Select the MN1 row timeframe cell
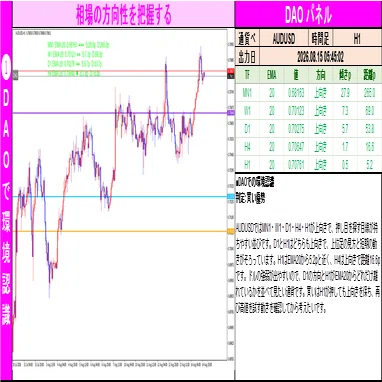 point(247,93)
